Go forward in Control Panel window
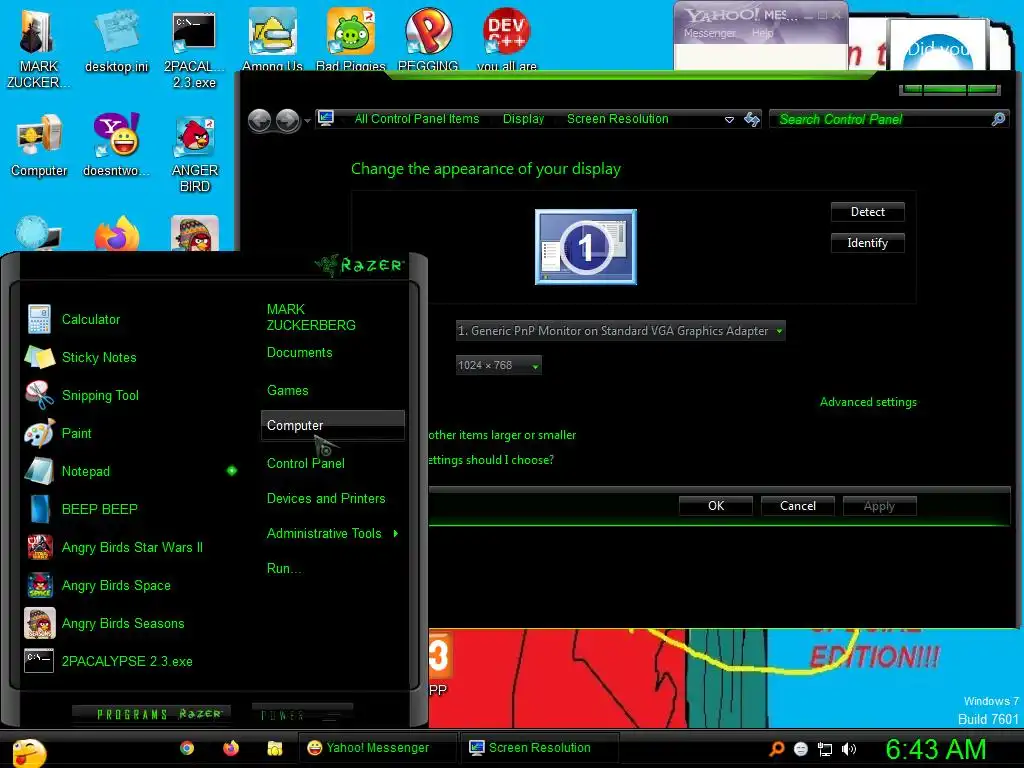Image resolution: width=1024 pixels, height=768 pixels. (x=287, y=120)
